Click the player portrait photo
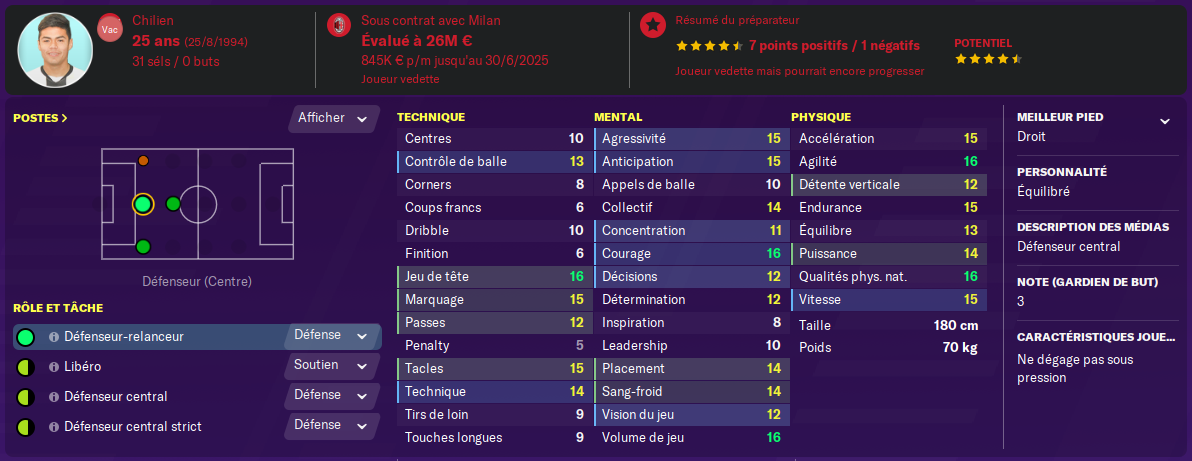The height and width of the screenshot is (461, 1192). tap(56, 49)
